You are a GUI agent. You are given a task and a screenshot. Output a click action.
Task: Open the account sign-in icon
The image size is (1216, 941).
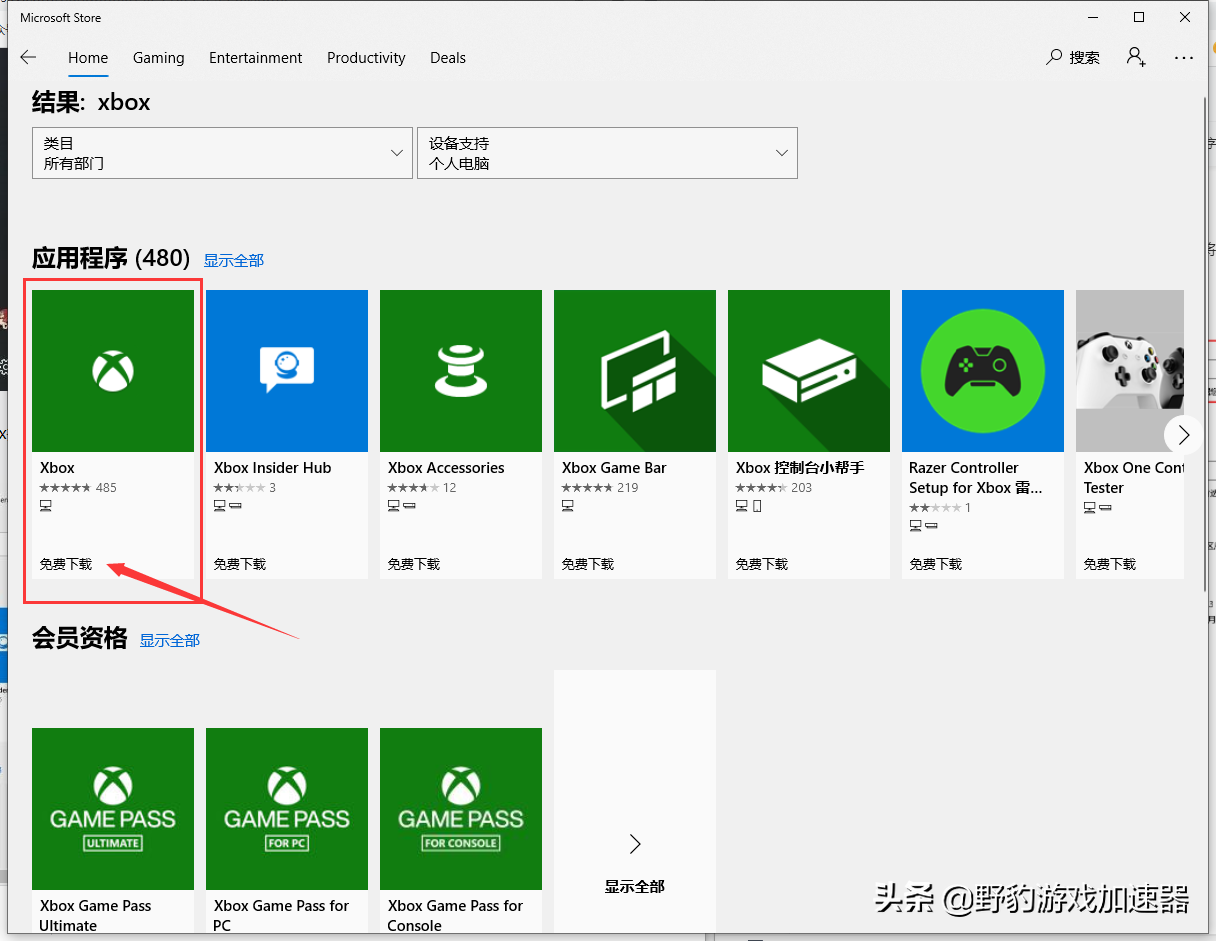(1136, 57)
